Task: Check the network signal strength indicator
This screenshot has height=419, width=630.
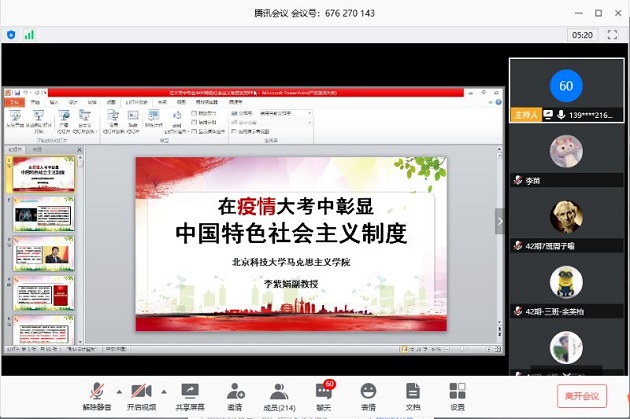Action: (29, 34)
